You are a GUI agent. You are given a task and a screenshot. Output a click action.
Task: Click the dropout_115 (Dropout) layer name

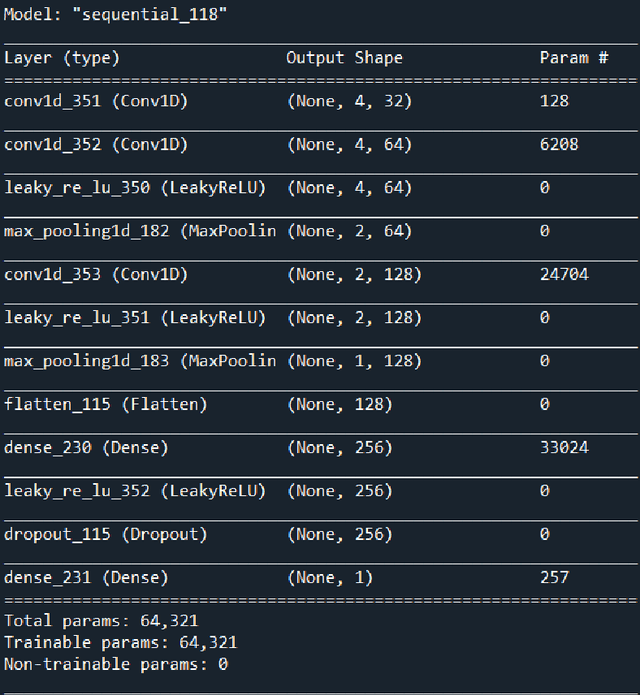coord(105,534)
